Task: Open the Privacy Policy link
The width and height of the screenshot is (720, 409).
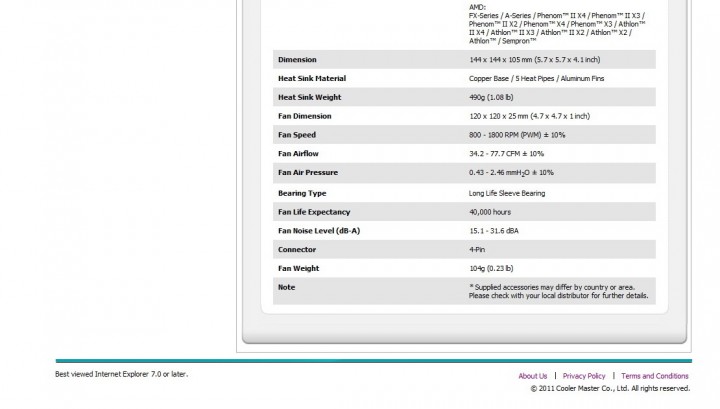Action: pyautogui.click(x=584, y=376)
